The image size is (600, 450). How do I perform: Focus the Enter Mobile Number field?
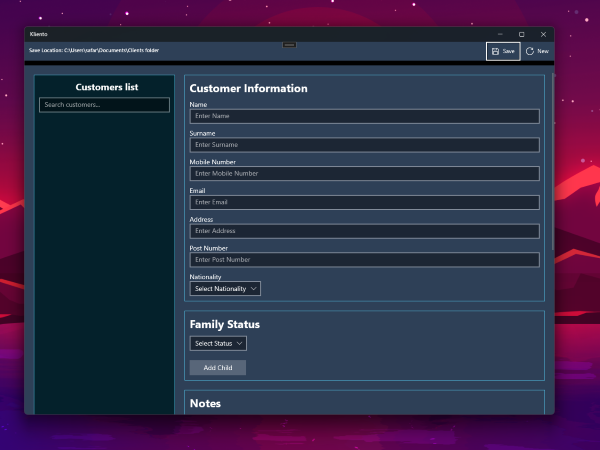click(x=364, y=173)
